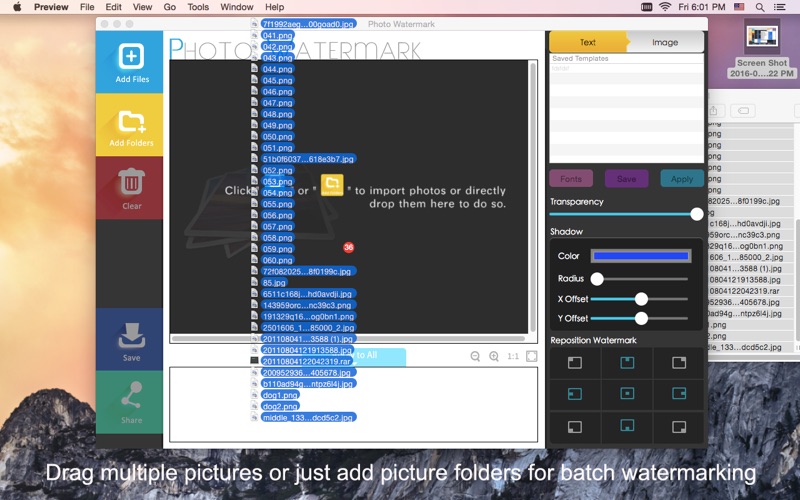Click the Clear trash icon
Screen dimensions: 800x500
pos(132,182)
